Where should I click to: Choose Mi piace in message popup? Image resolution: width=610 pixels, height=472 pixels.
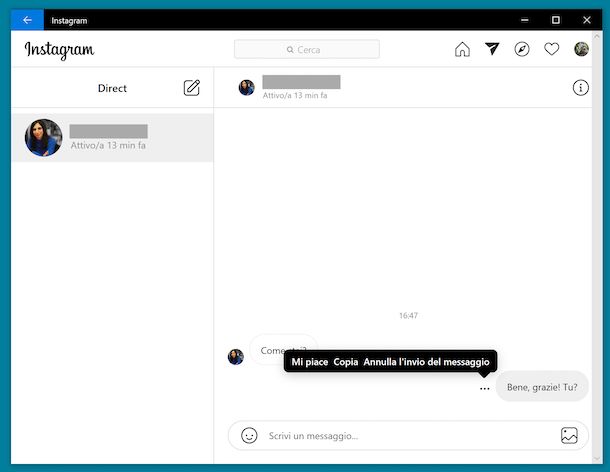pos(310,362)
